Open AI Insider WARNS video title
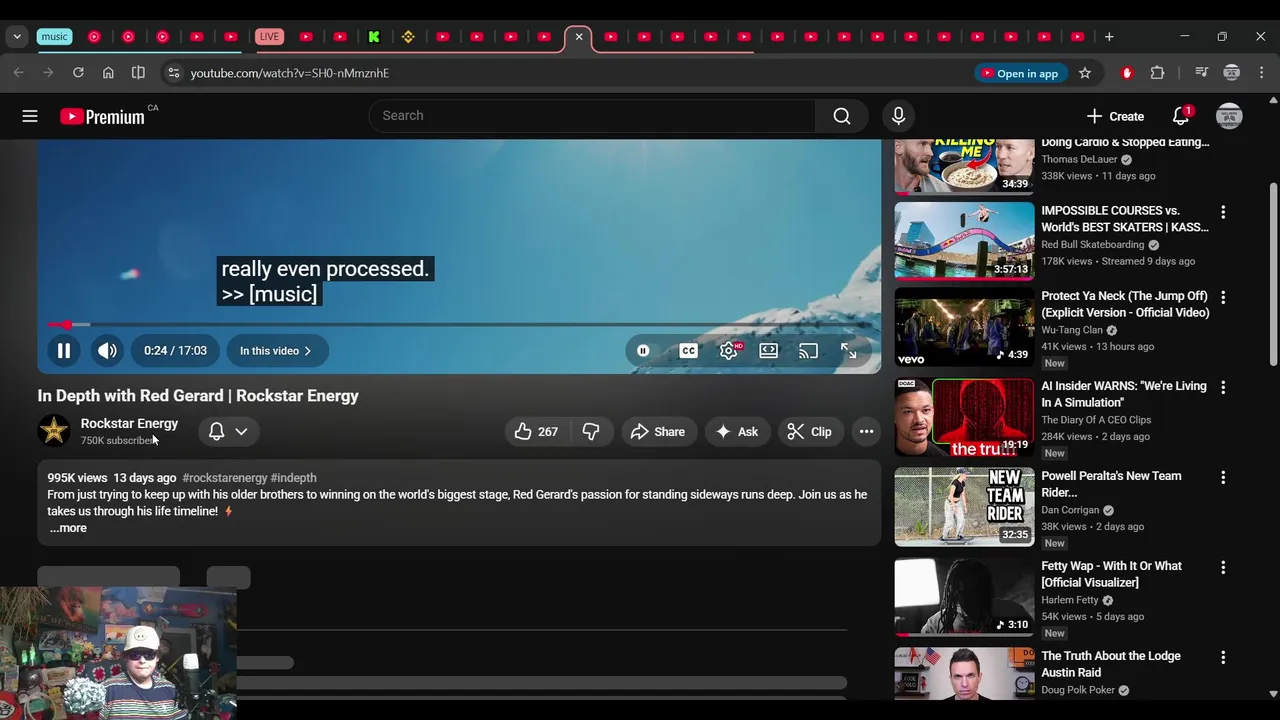 (x=1124, y=394)
